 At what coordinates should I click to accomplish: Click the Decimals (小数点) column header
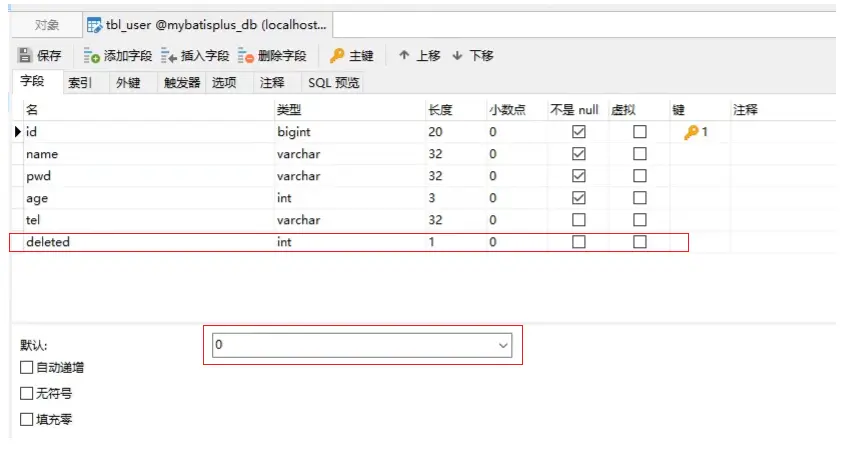point(517,110)
